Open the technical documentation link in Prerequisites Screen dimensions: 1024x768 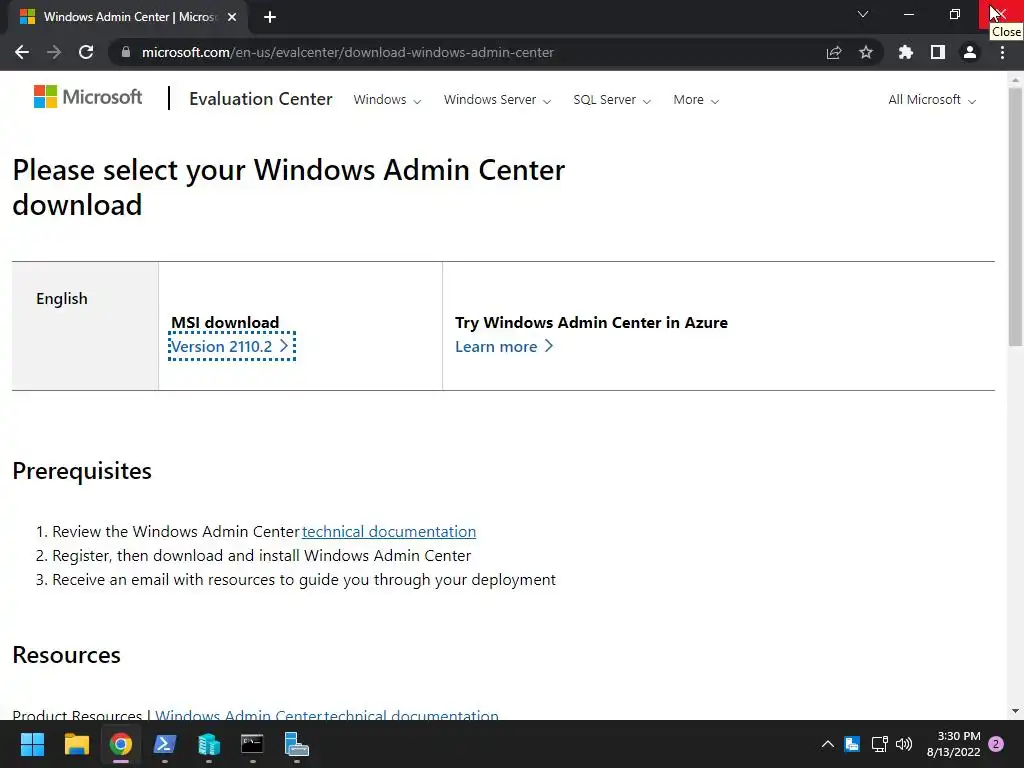(x=389, y=532)
